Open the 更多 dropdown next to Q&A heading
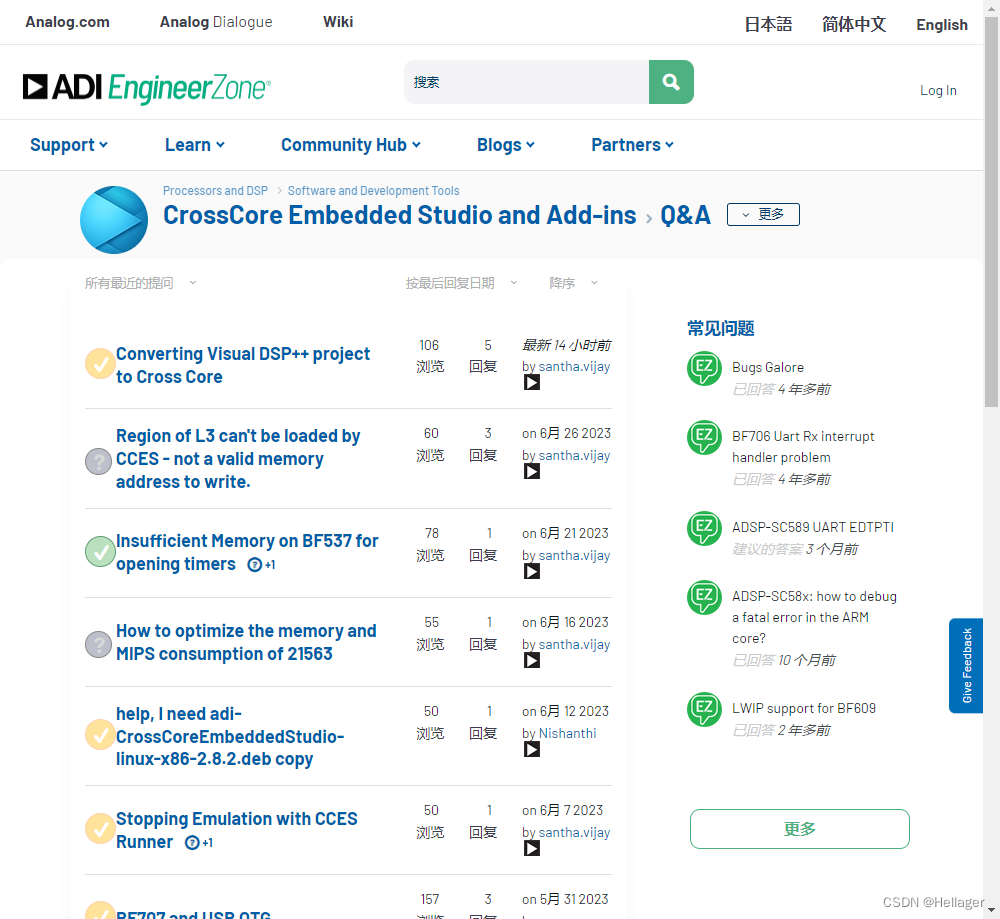 pyautogui.click(x=762, y=214)
